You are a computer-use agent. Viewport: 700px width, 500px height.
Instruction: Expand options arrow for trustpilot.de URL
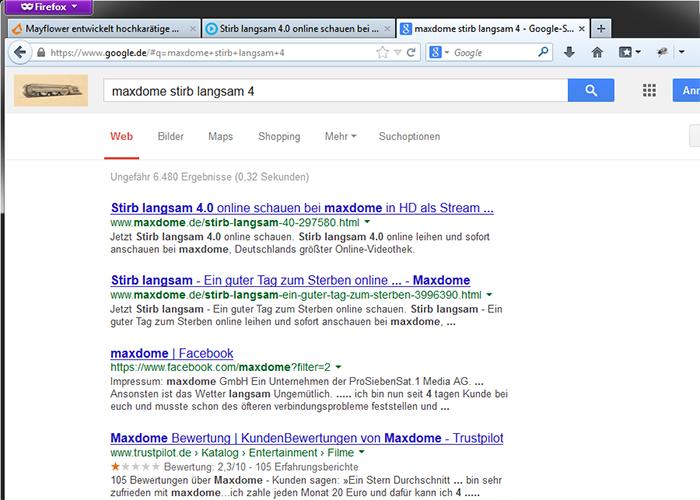coord(362,452)
